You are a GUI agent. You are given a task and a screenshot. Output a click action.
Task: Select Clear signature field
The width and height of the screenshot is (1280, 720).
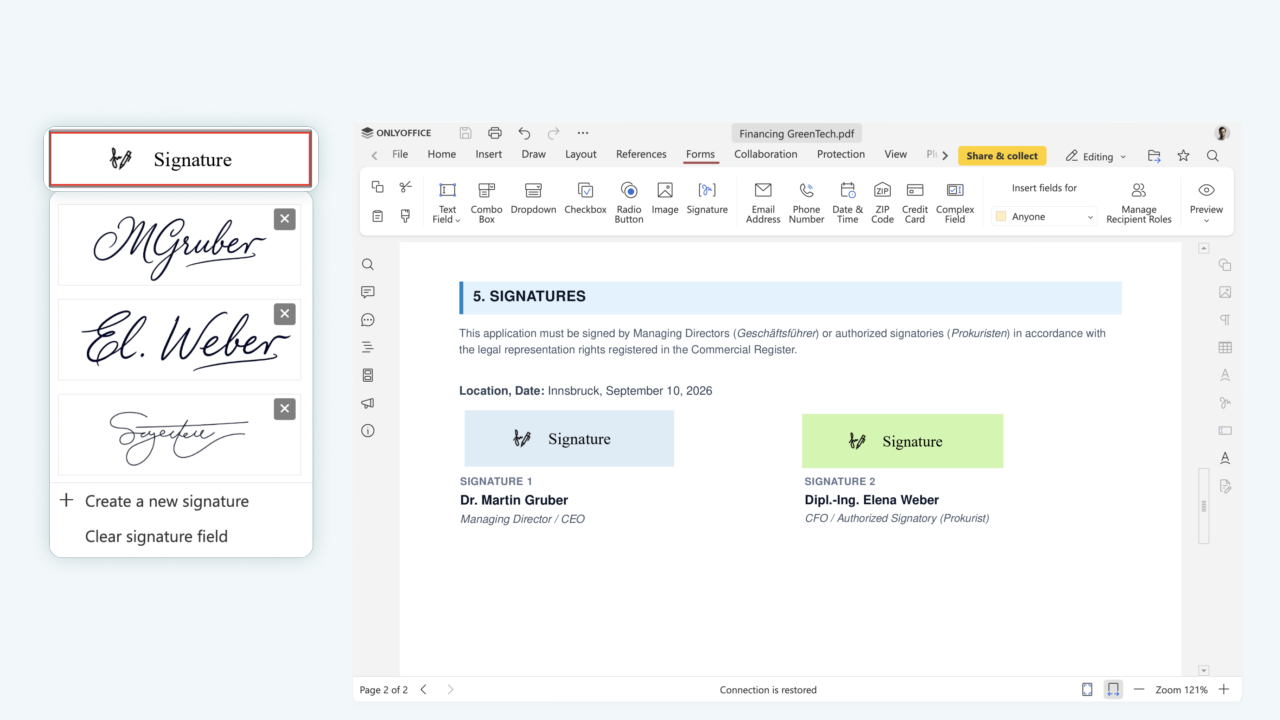coord(156,536)
